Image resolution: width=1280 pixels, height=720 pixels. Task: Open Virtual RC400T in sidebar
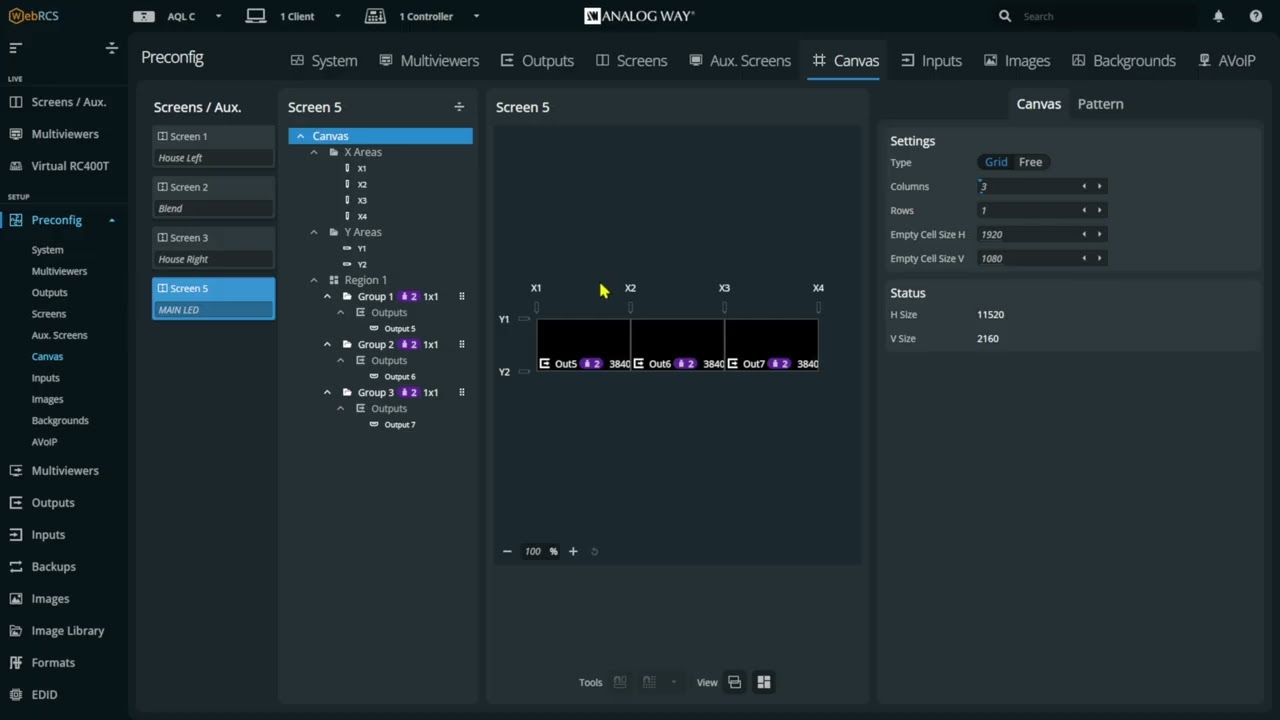[70, 166]
